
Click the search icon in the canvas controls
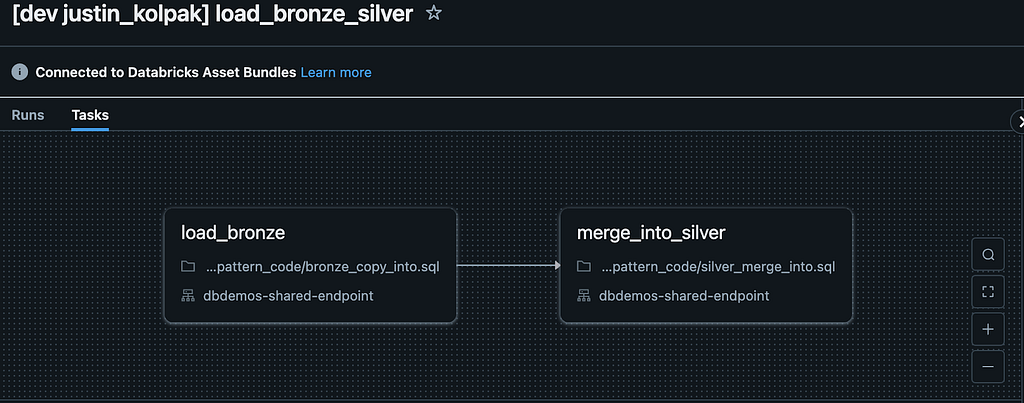pyautogui.click(x=988, y=255)
